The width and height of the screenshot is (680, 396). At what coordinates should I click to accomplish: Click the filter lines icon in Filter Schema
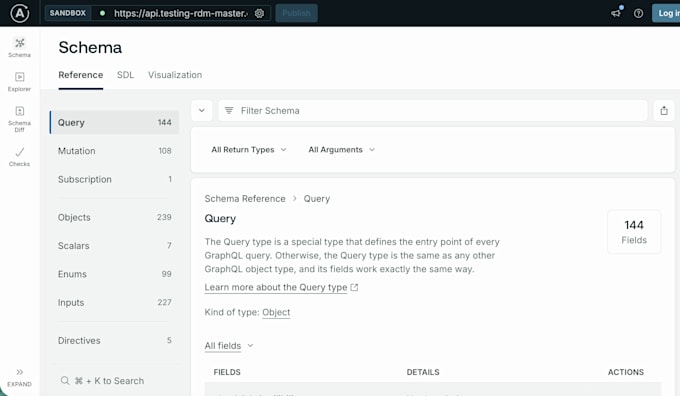(x=229, y=111)
